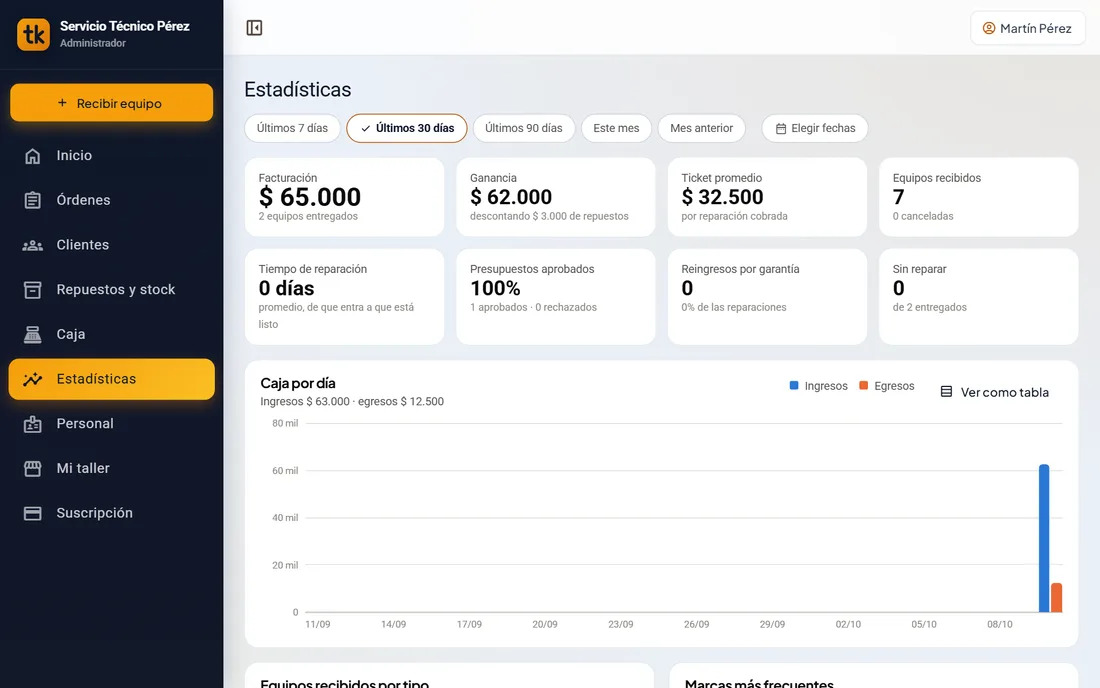Click the Órdenes clipboard icon

(32, 201)
